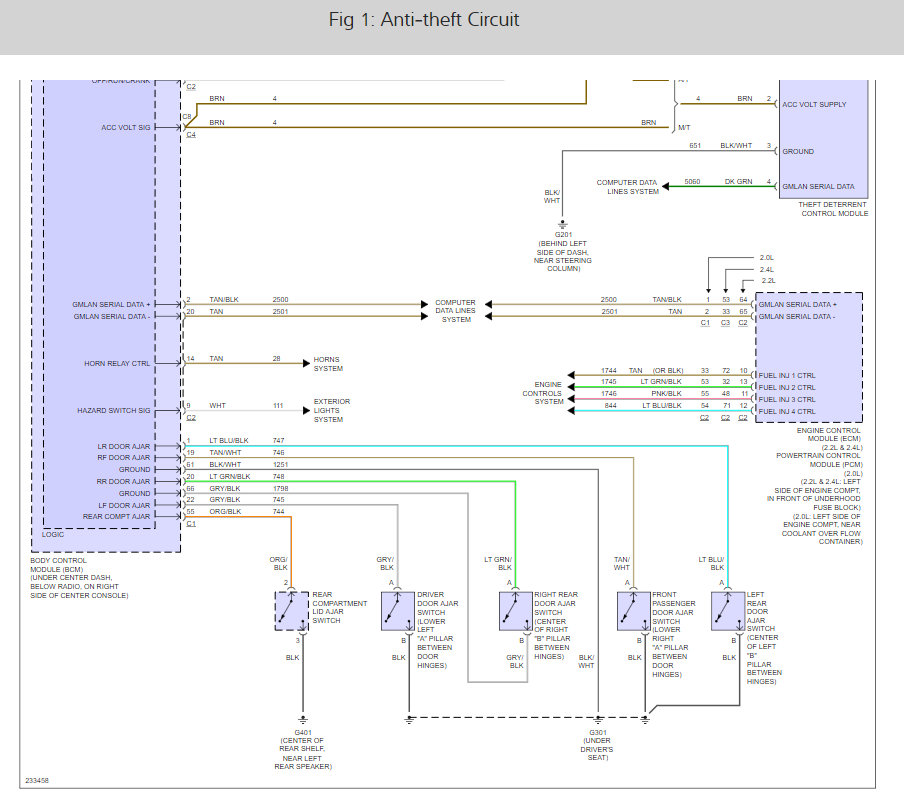This screenshot has width=904, height=810.
Task: Click wire circuit number 747
Action: [278, 440]
